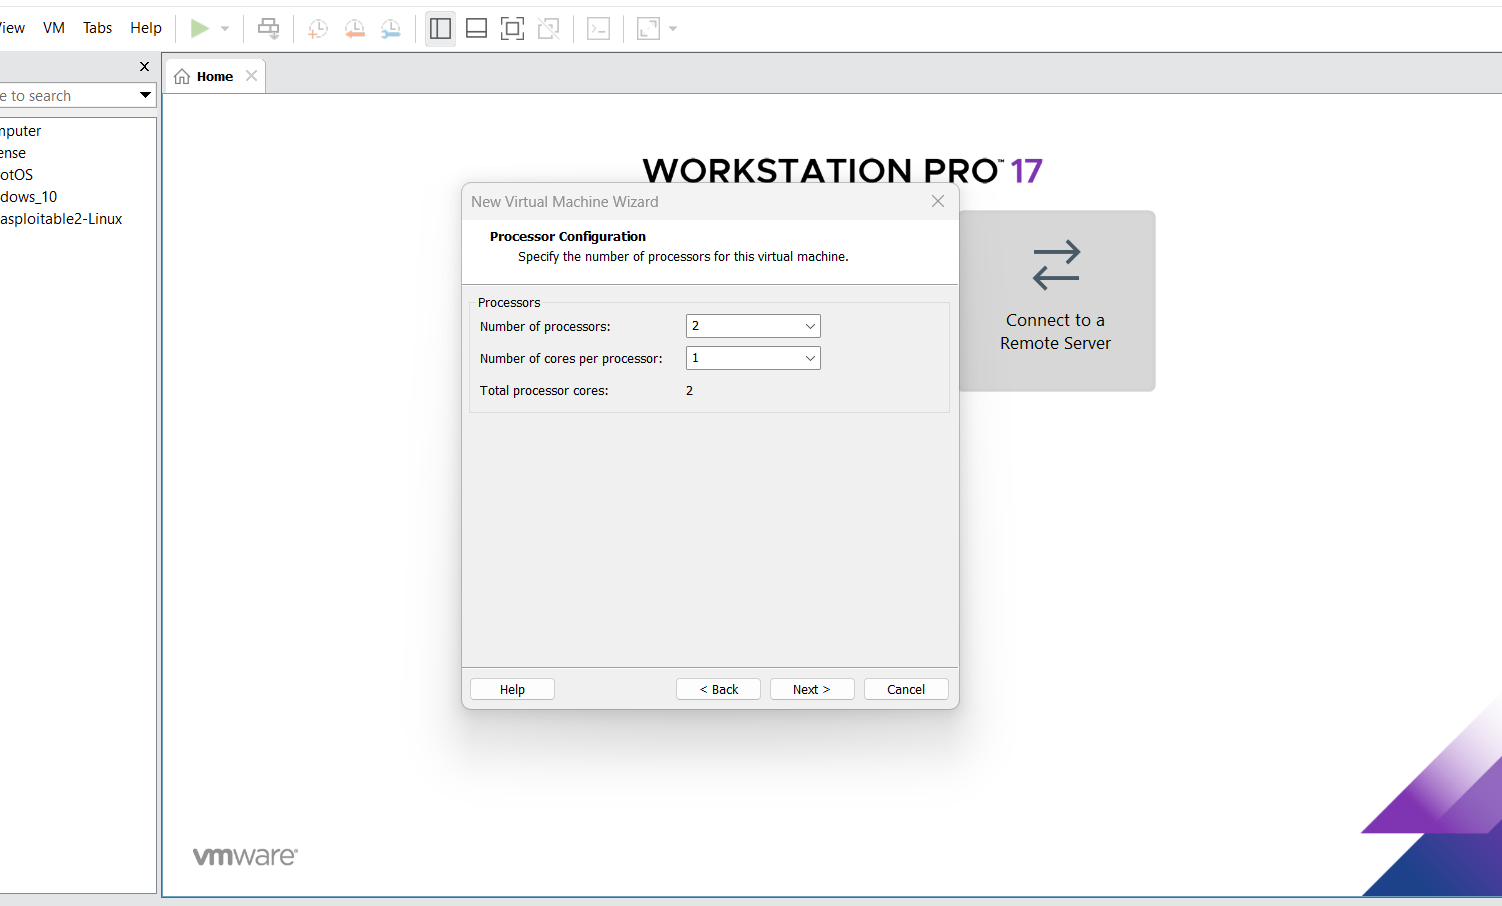Image resolution: width=1502 pixels, height=906 pixels.
Task: Click the house icon on Home tab
Action: pos(182,76)
